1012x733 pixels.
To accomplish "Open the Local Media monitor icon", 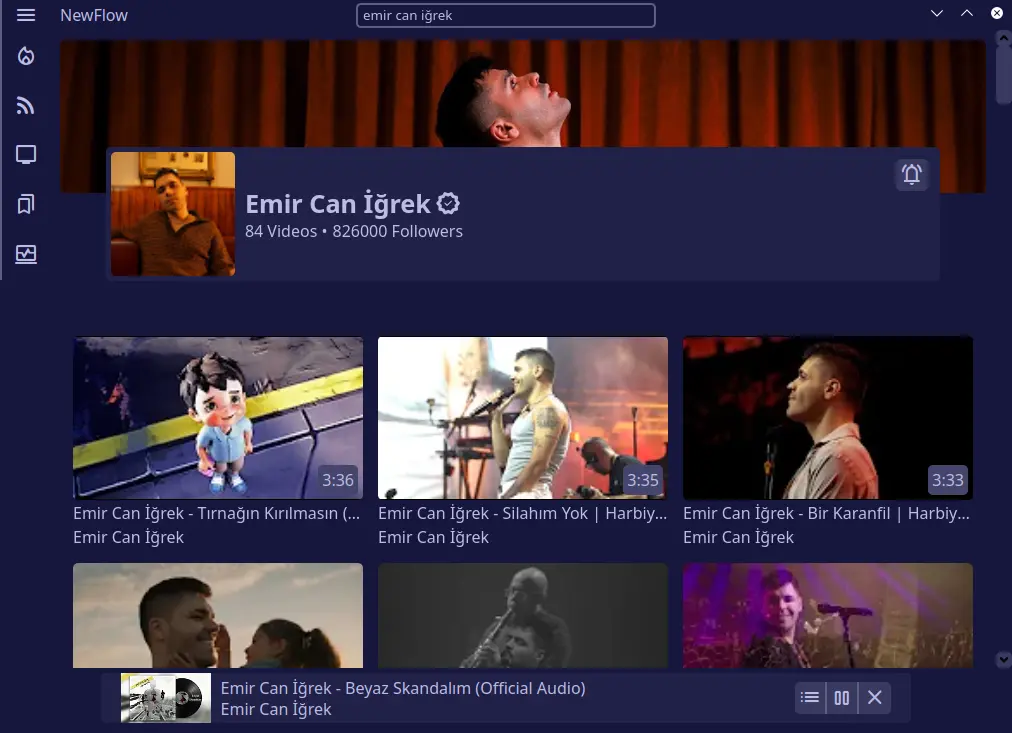I will click(x=26, y=155).
